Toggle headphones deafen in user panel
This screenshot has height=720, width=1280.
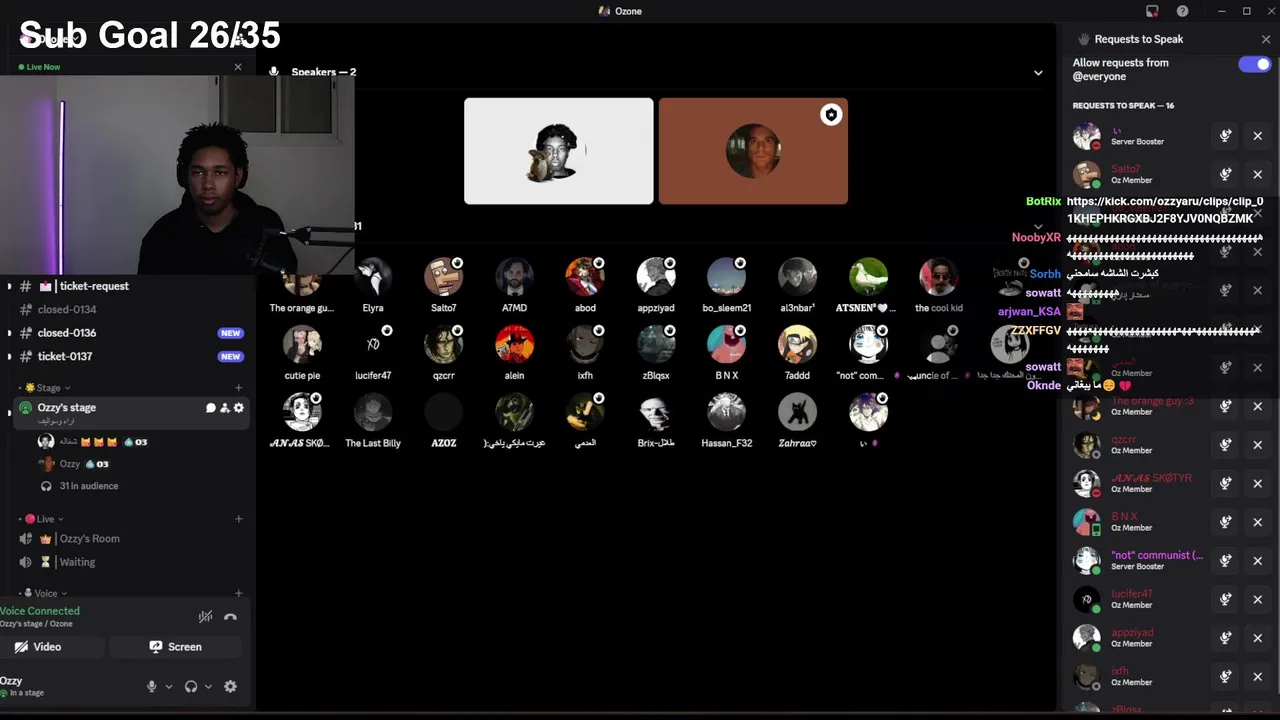click(191, 686)
